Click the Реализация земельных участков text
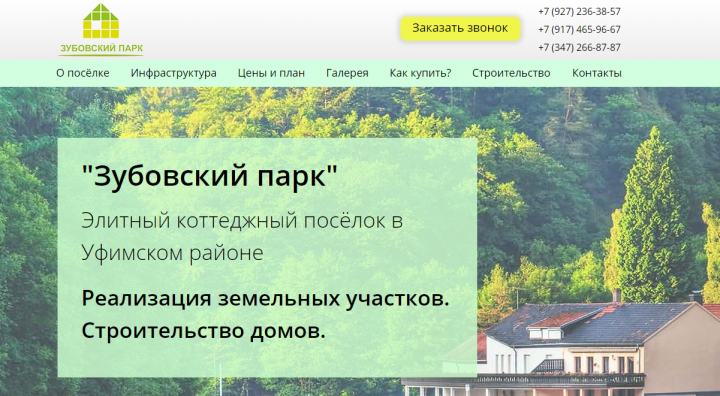The height and width of the screenshot is (396, 720). [265, 299]
